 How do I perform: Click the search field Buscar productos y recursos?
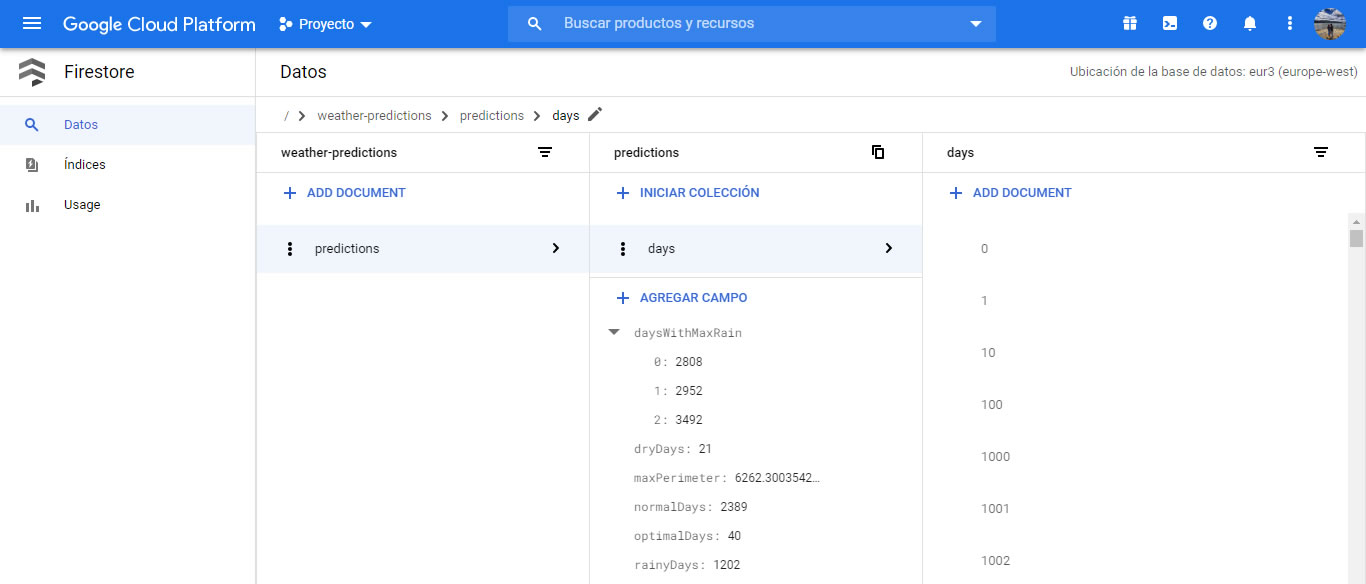(752, 23)
